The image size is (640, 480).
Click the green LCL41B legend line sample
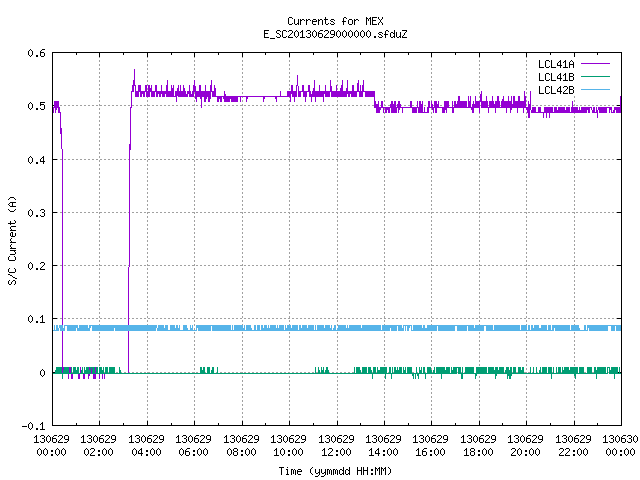click(x=595, y=76)
